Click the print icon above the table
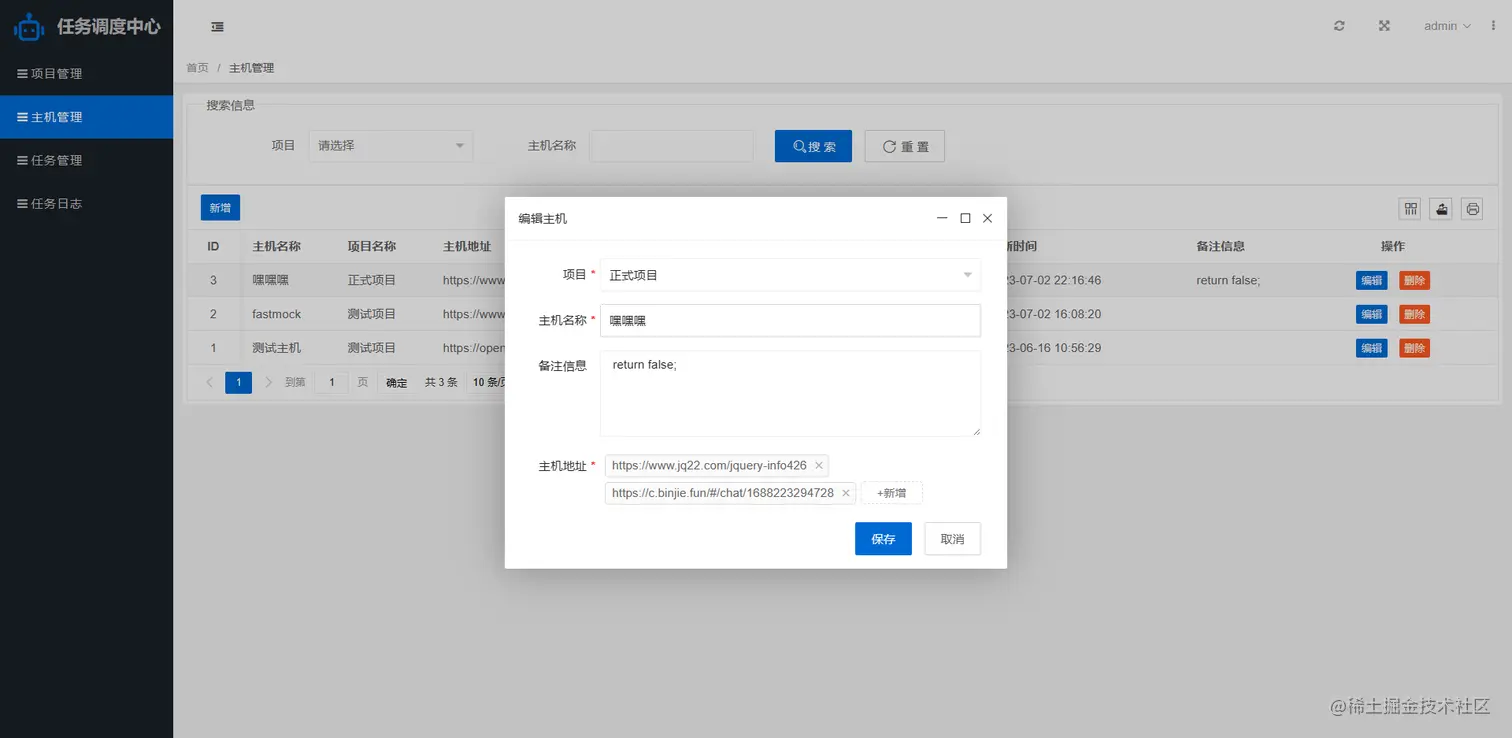1512x738 pixels. click(1472, 209)
